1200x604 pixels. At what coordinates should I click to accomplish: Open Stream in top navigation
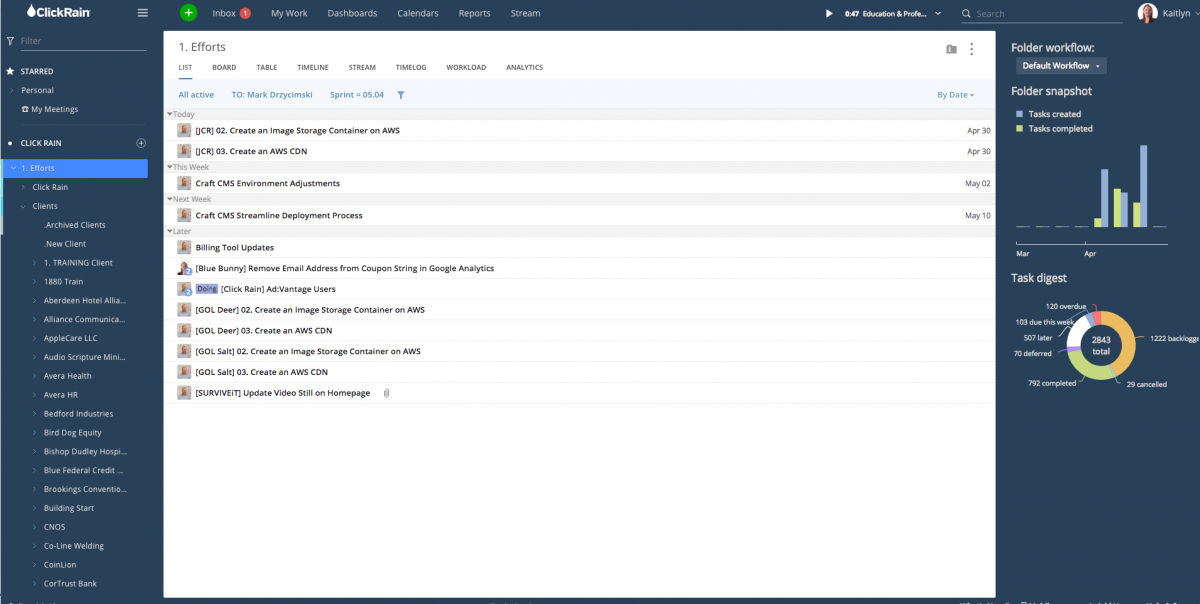click(525, 14)
